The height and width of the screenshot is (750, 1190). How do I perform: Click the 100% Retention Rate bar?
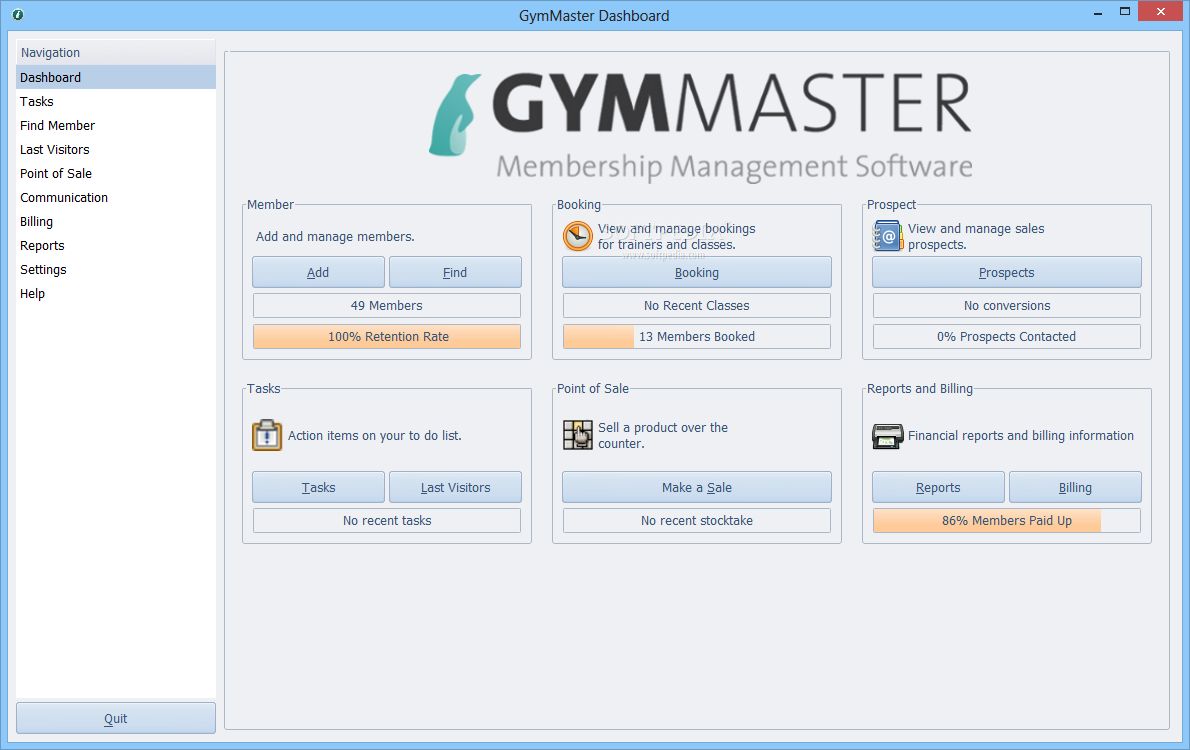387,336
